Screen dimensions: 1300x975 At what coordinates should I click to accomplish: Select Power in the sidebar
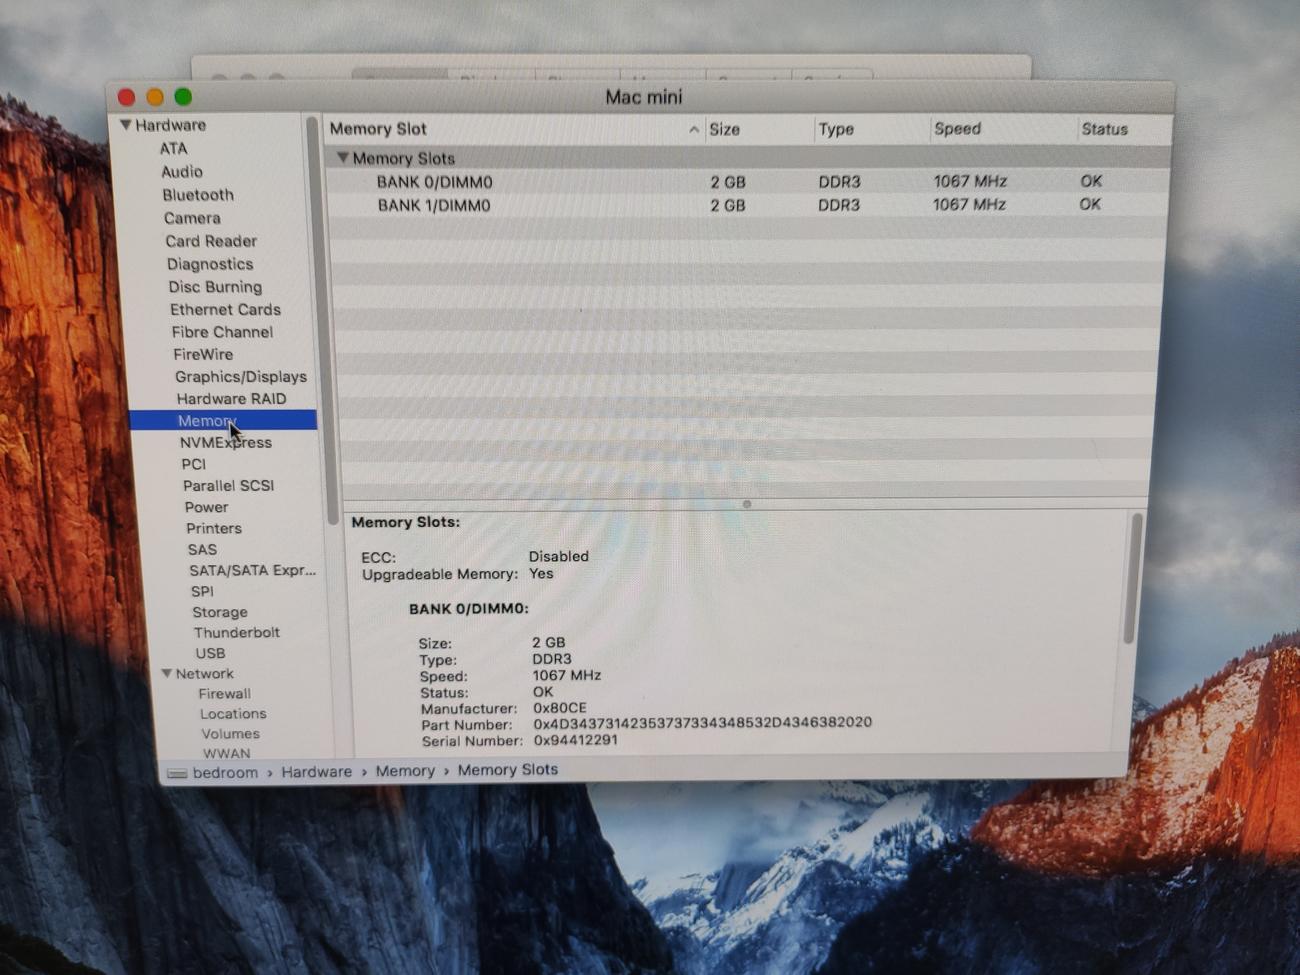[x=206, y=507]
